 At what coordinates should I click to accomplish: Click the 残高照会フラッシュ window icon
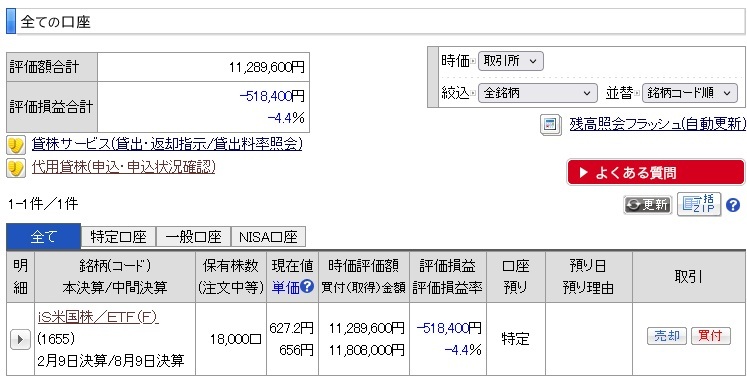(x=551, y=125)
